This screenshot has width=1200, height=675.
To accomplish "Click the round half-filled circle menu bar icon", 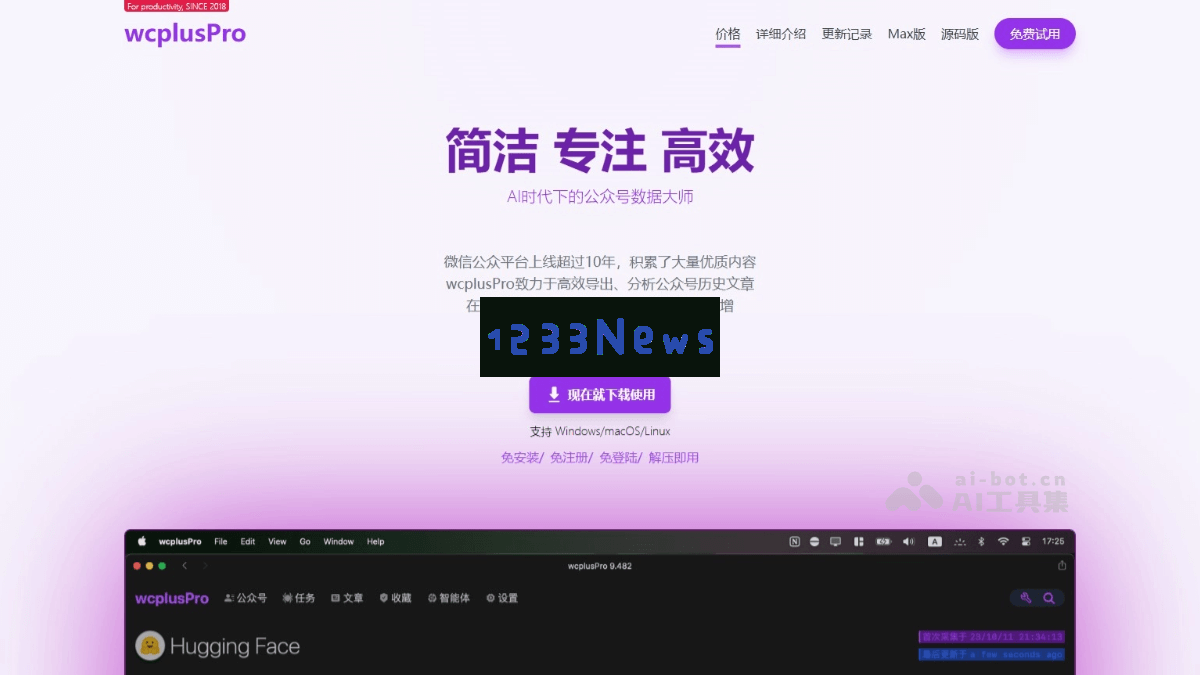I will (815, 541).
